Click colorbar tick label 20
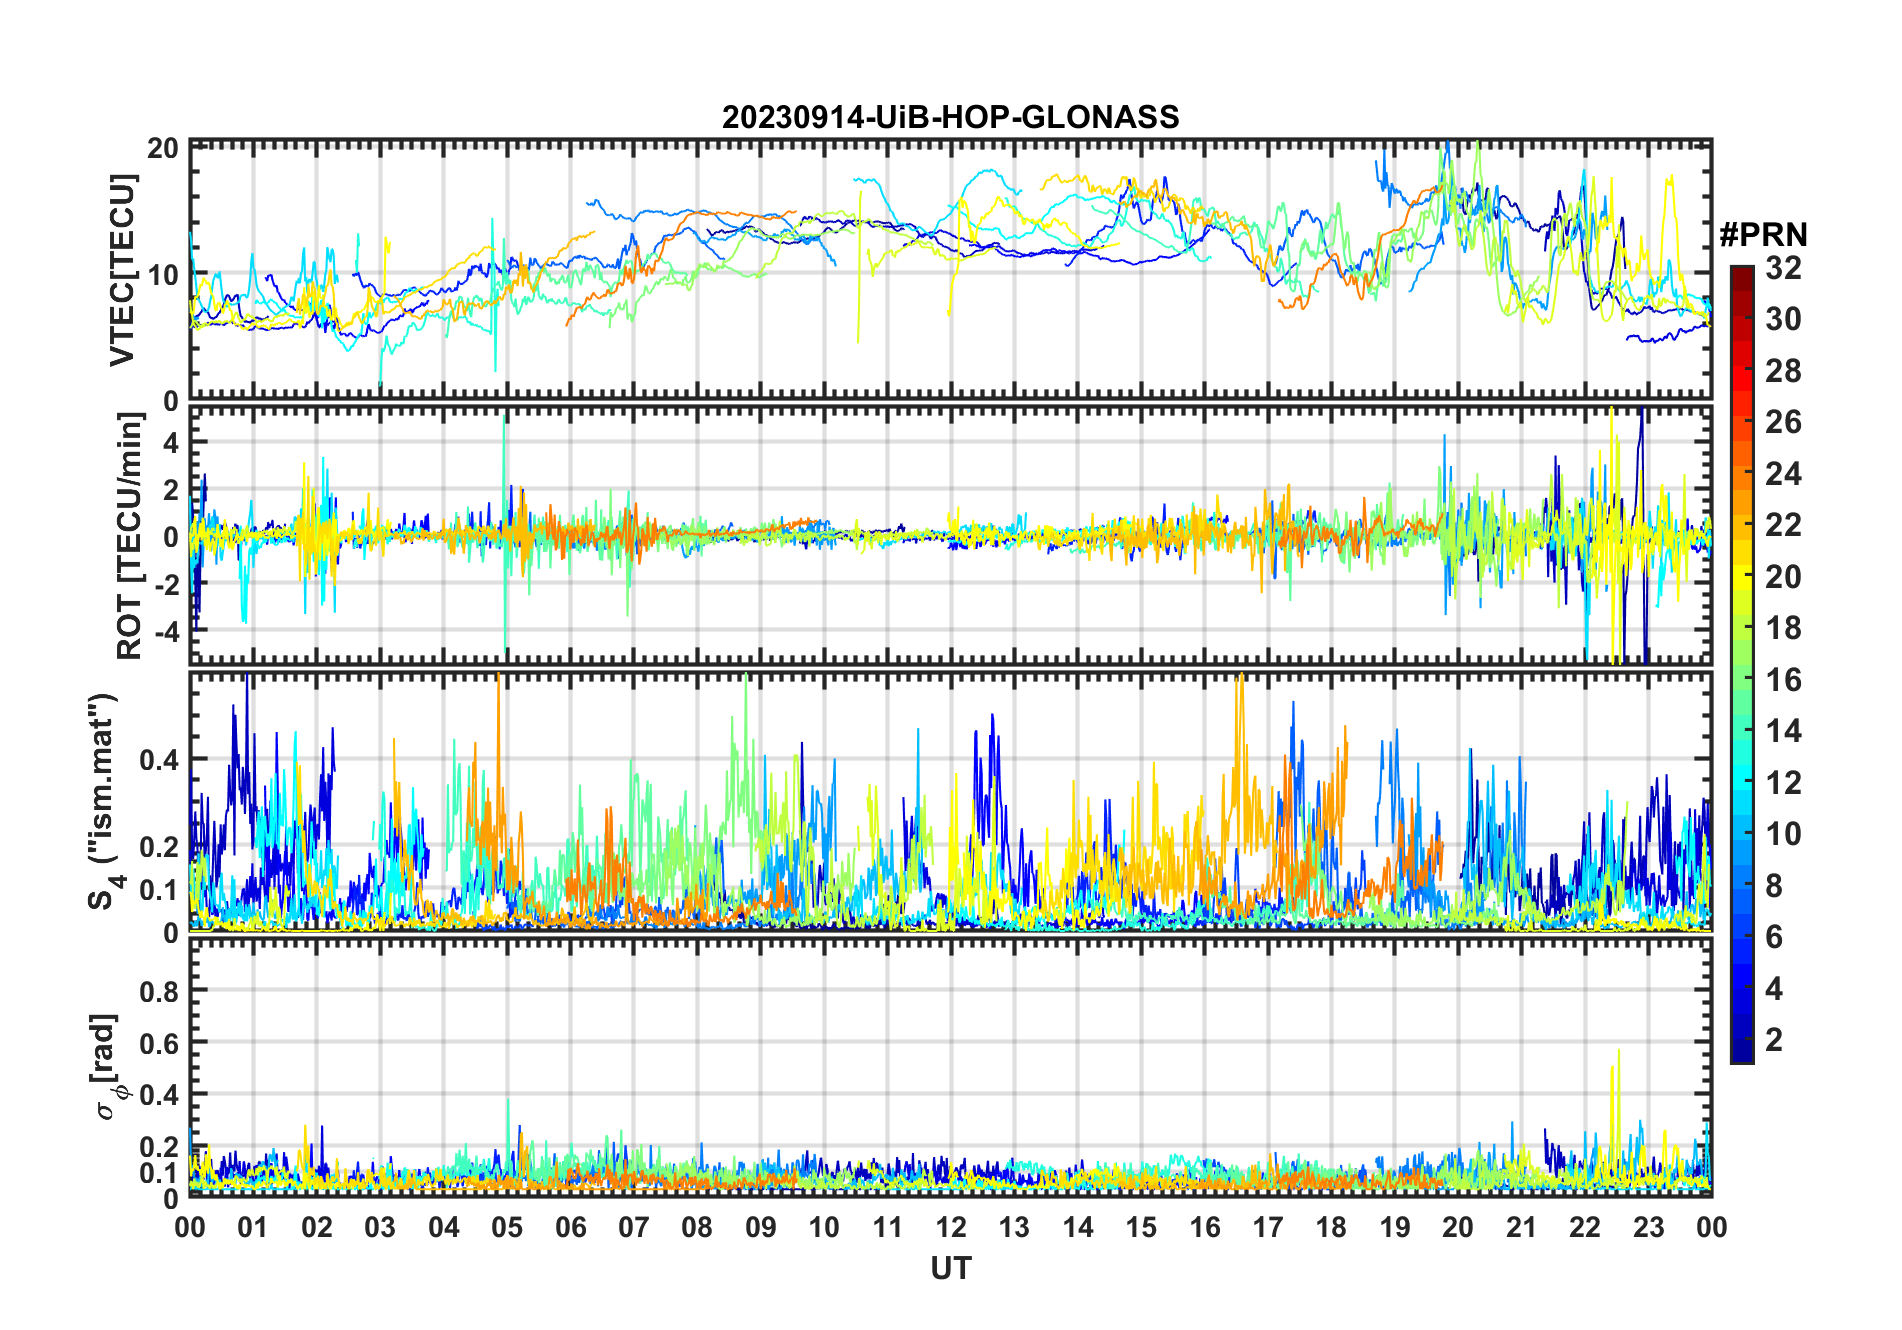Viewport: 1902px width, 1330px height. coord(1783,576)
